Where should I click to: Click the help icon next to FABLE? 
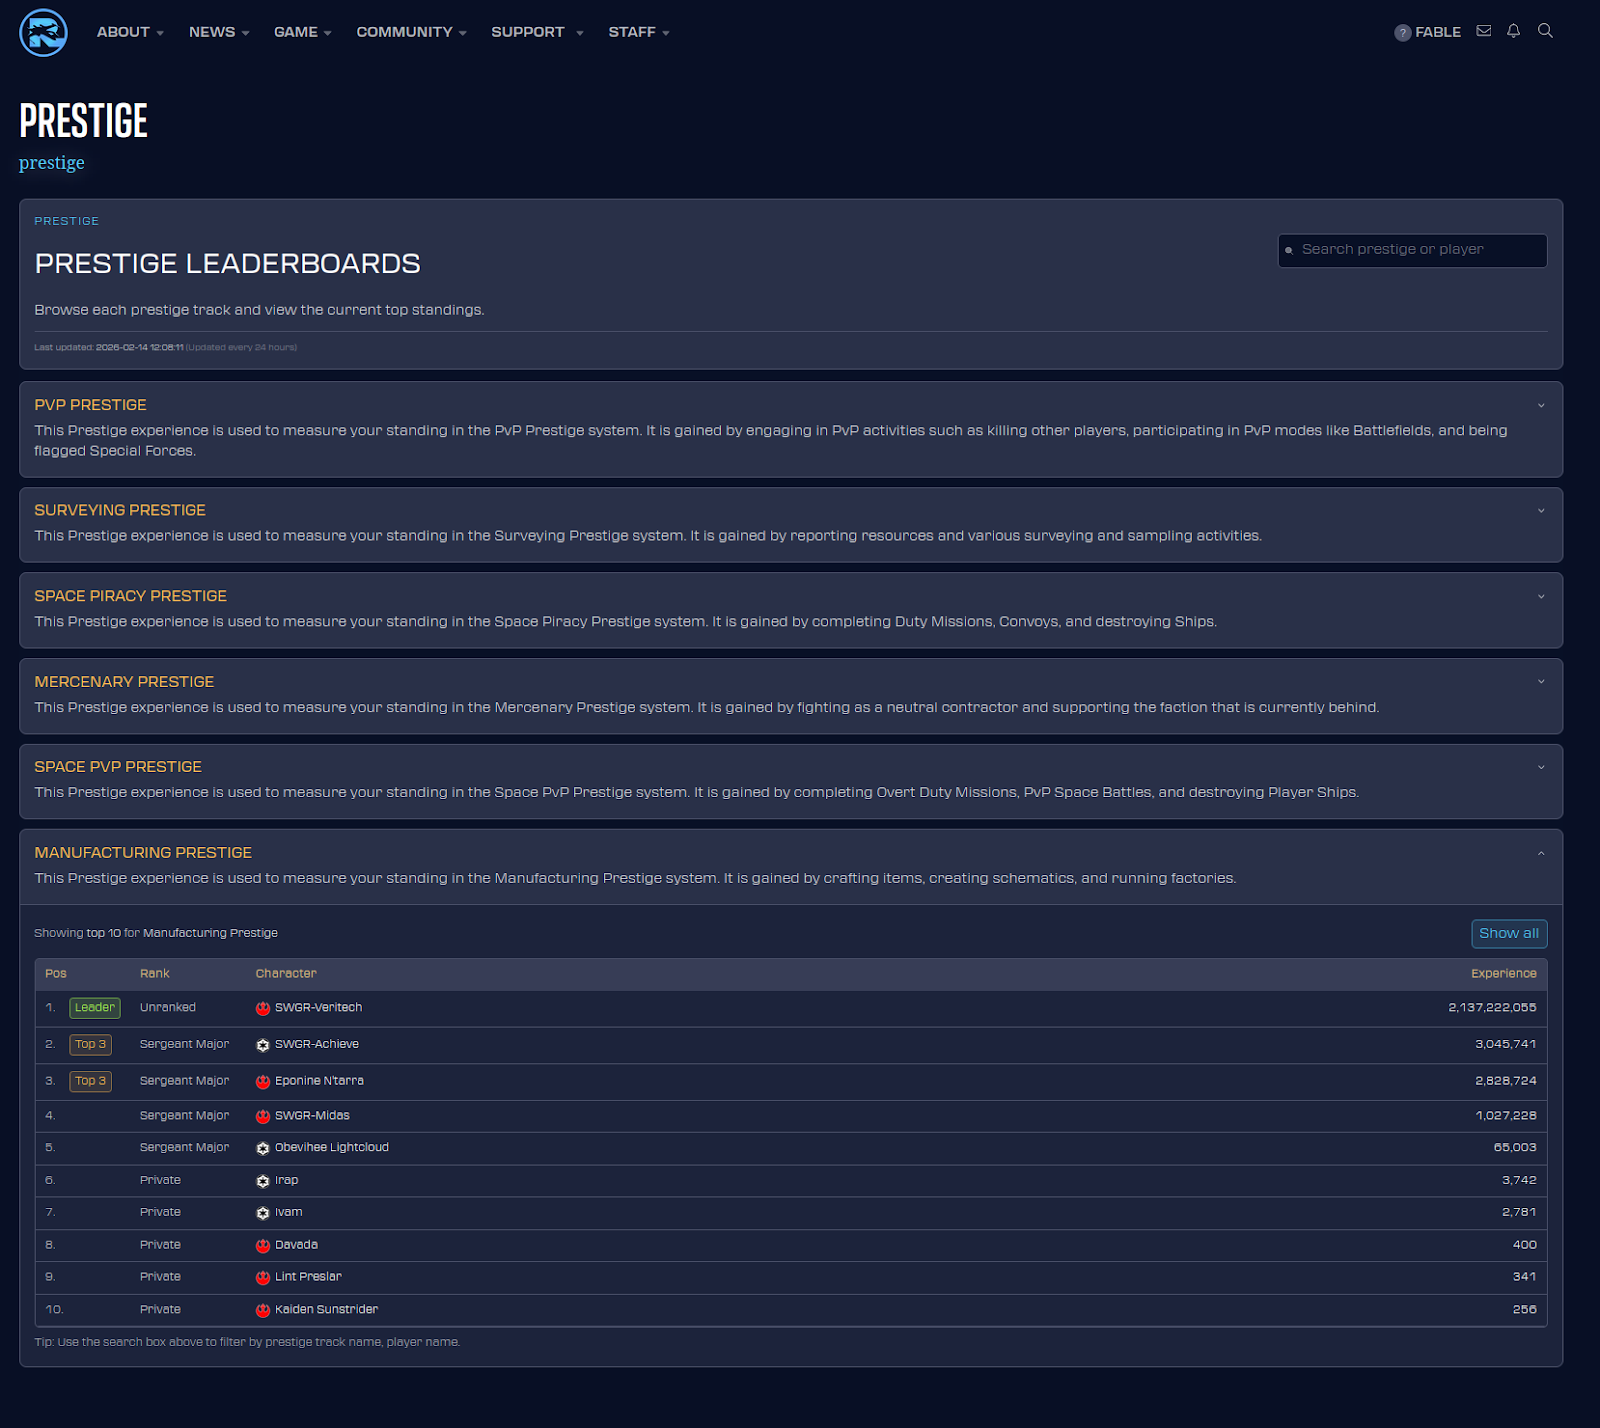coord(1402,33)
